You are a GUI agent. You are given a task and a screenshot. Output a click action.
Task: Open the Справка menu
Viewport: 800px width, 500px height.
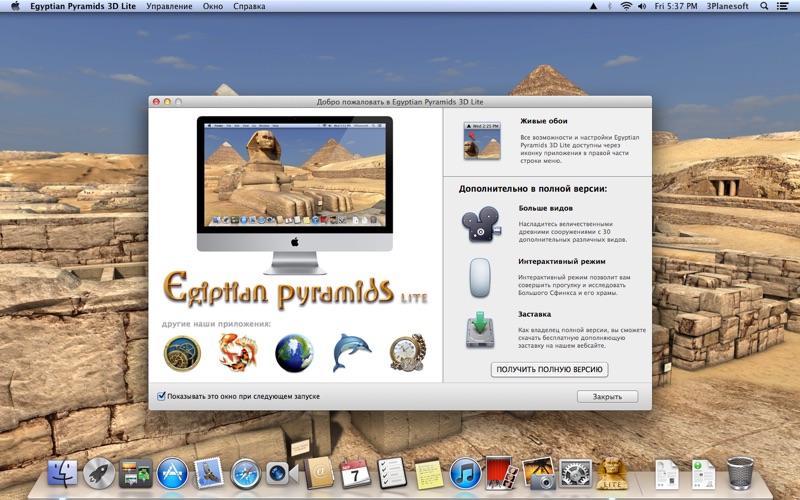[249, 6]
